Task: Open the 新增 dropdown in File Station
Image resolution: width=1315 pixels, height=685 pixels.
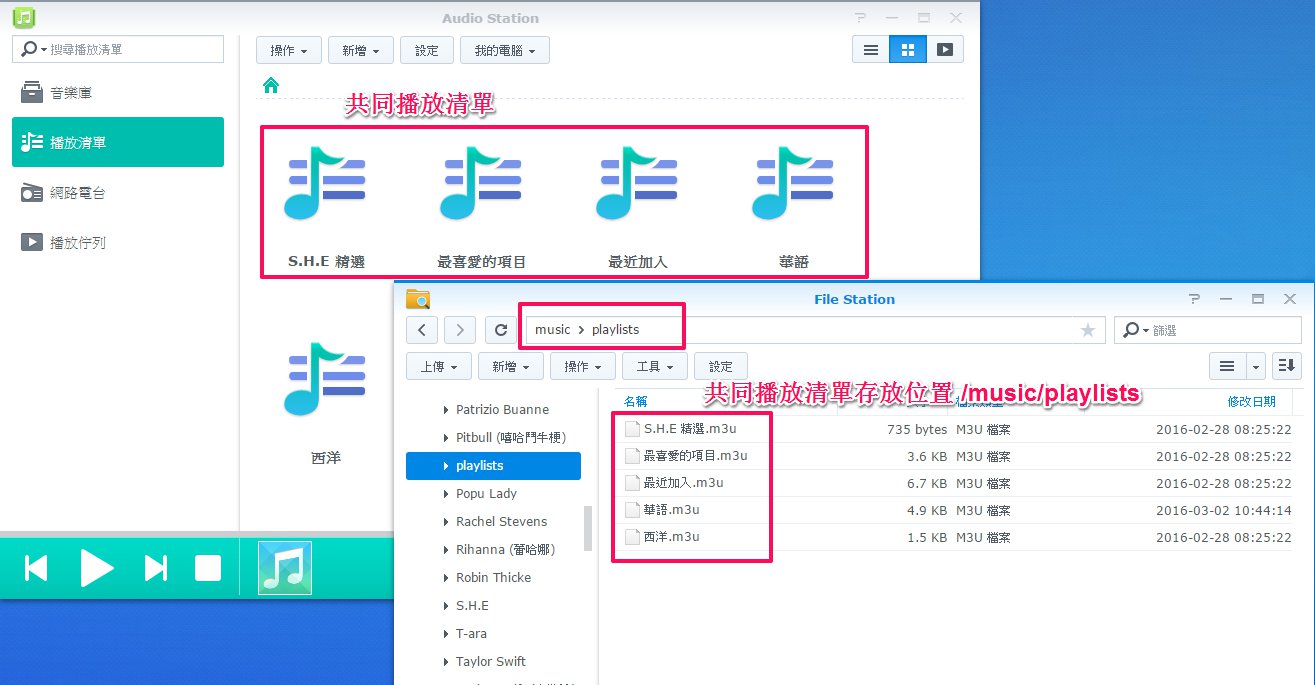Action: pos(511,367)
